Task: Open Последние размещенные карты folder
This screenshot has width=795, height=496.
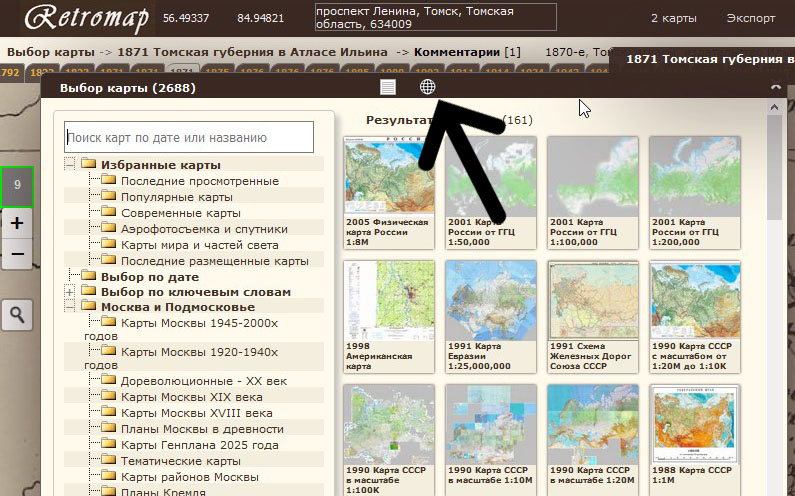Action: 214,261
